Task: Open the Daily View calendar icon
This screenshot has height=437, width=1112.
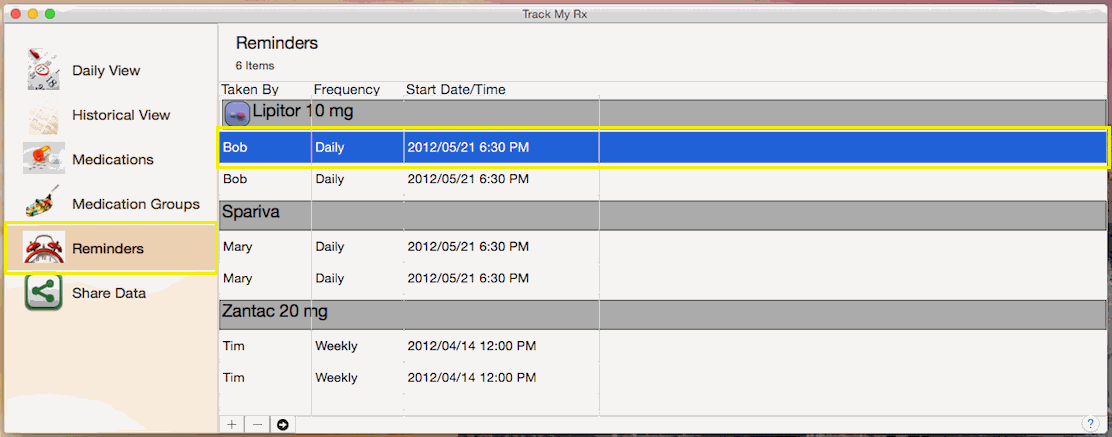Action: point(44,70)
